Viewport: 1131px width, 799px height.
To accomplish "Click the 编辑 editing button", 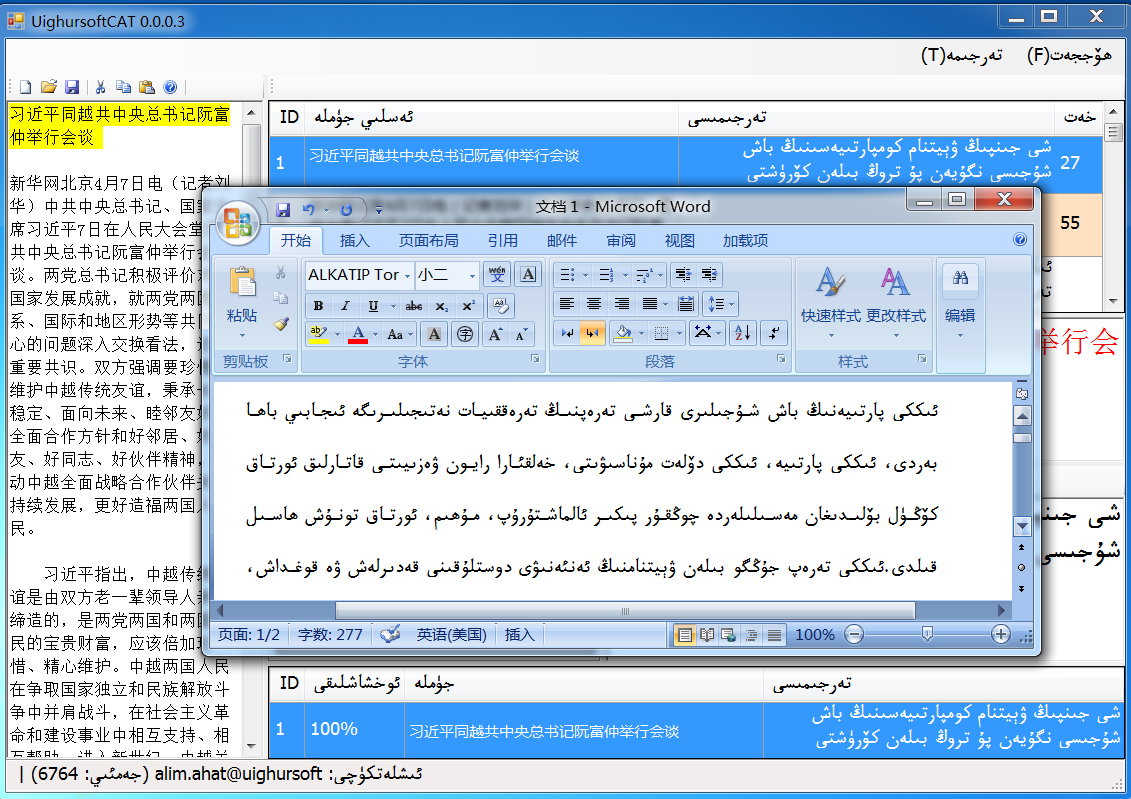I will pyautogui.click(x=960, y=303).
